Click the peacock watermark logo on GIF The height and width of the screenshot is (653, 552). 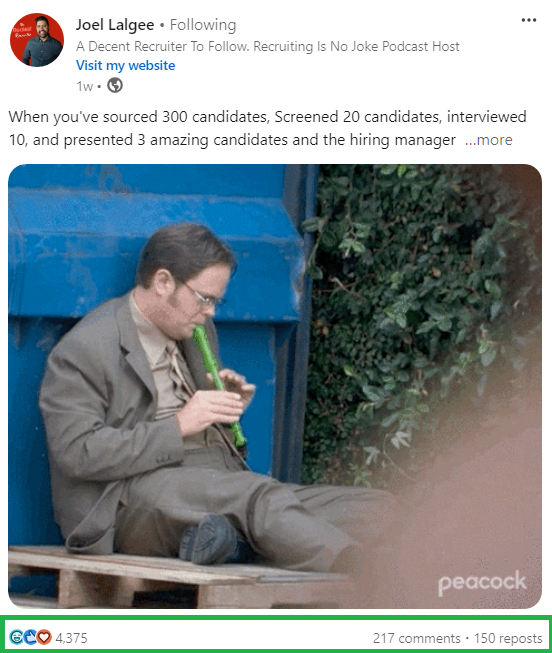click(x=482, y=583)
